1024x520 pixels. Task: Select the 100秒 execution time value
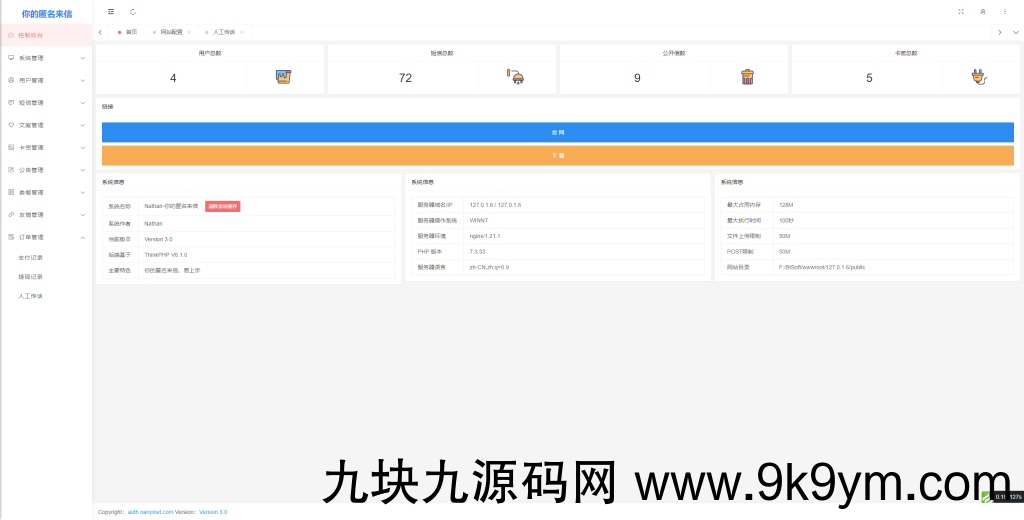click(x=786, y=220)
